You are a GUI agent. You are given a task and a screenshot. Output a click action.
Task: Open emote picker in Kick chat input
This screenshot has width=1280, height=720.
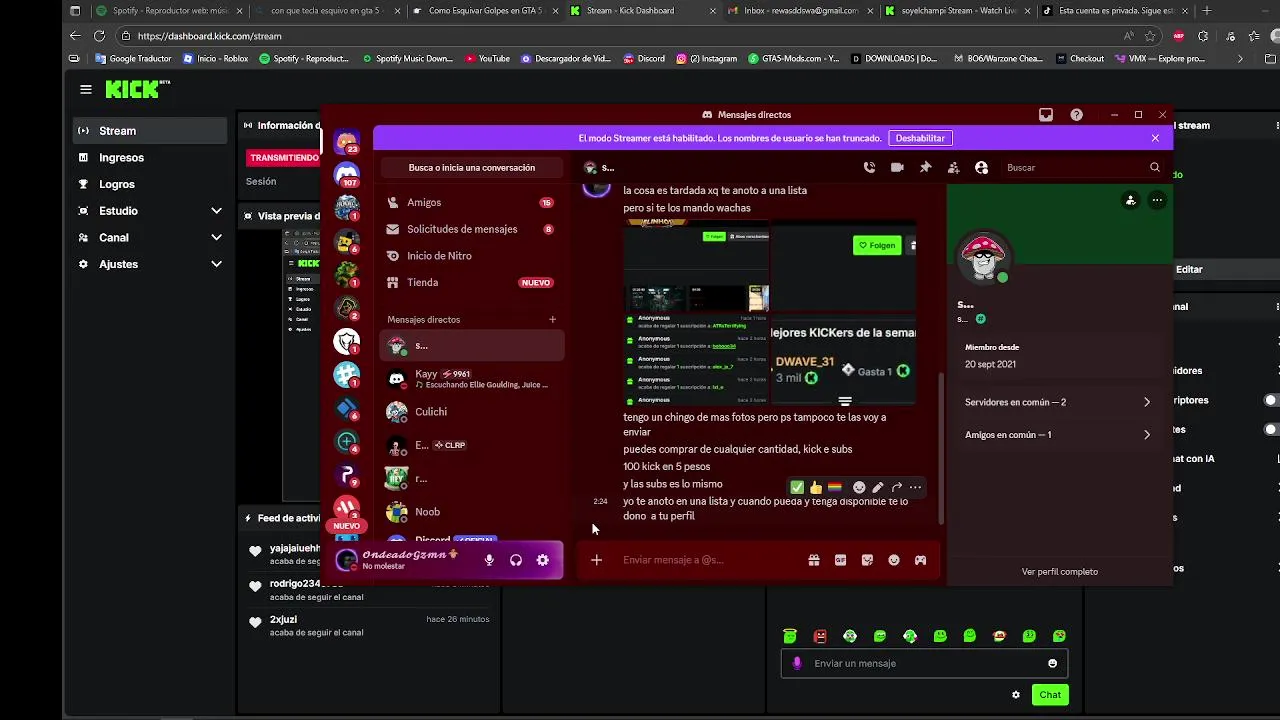pyautogui.click(x=1052, y=663)
